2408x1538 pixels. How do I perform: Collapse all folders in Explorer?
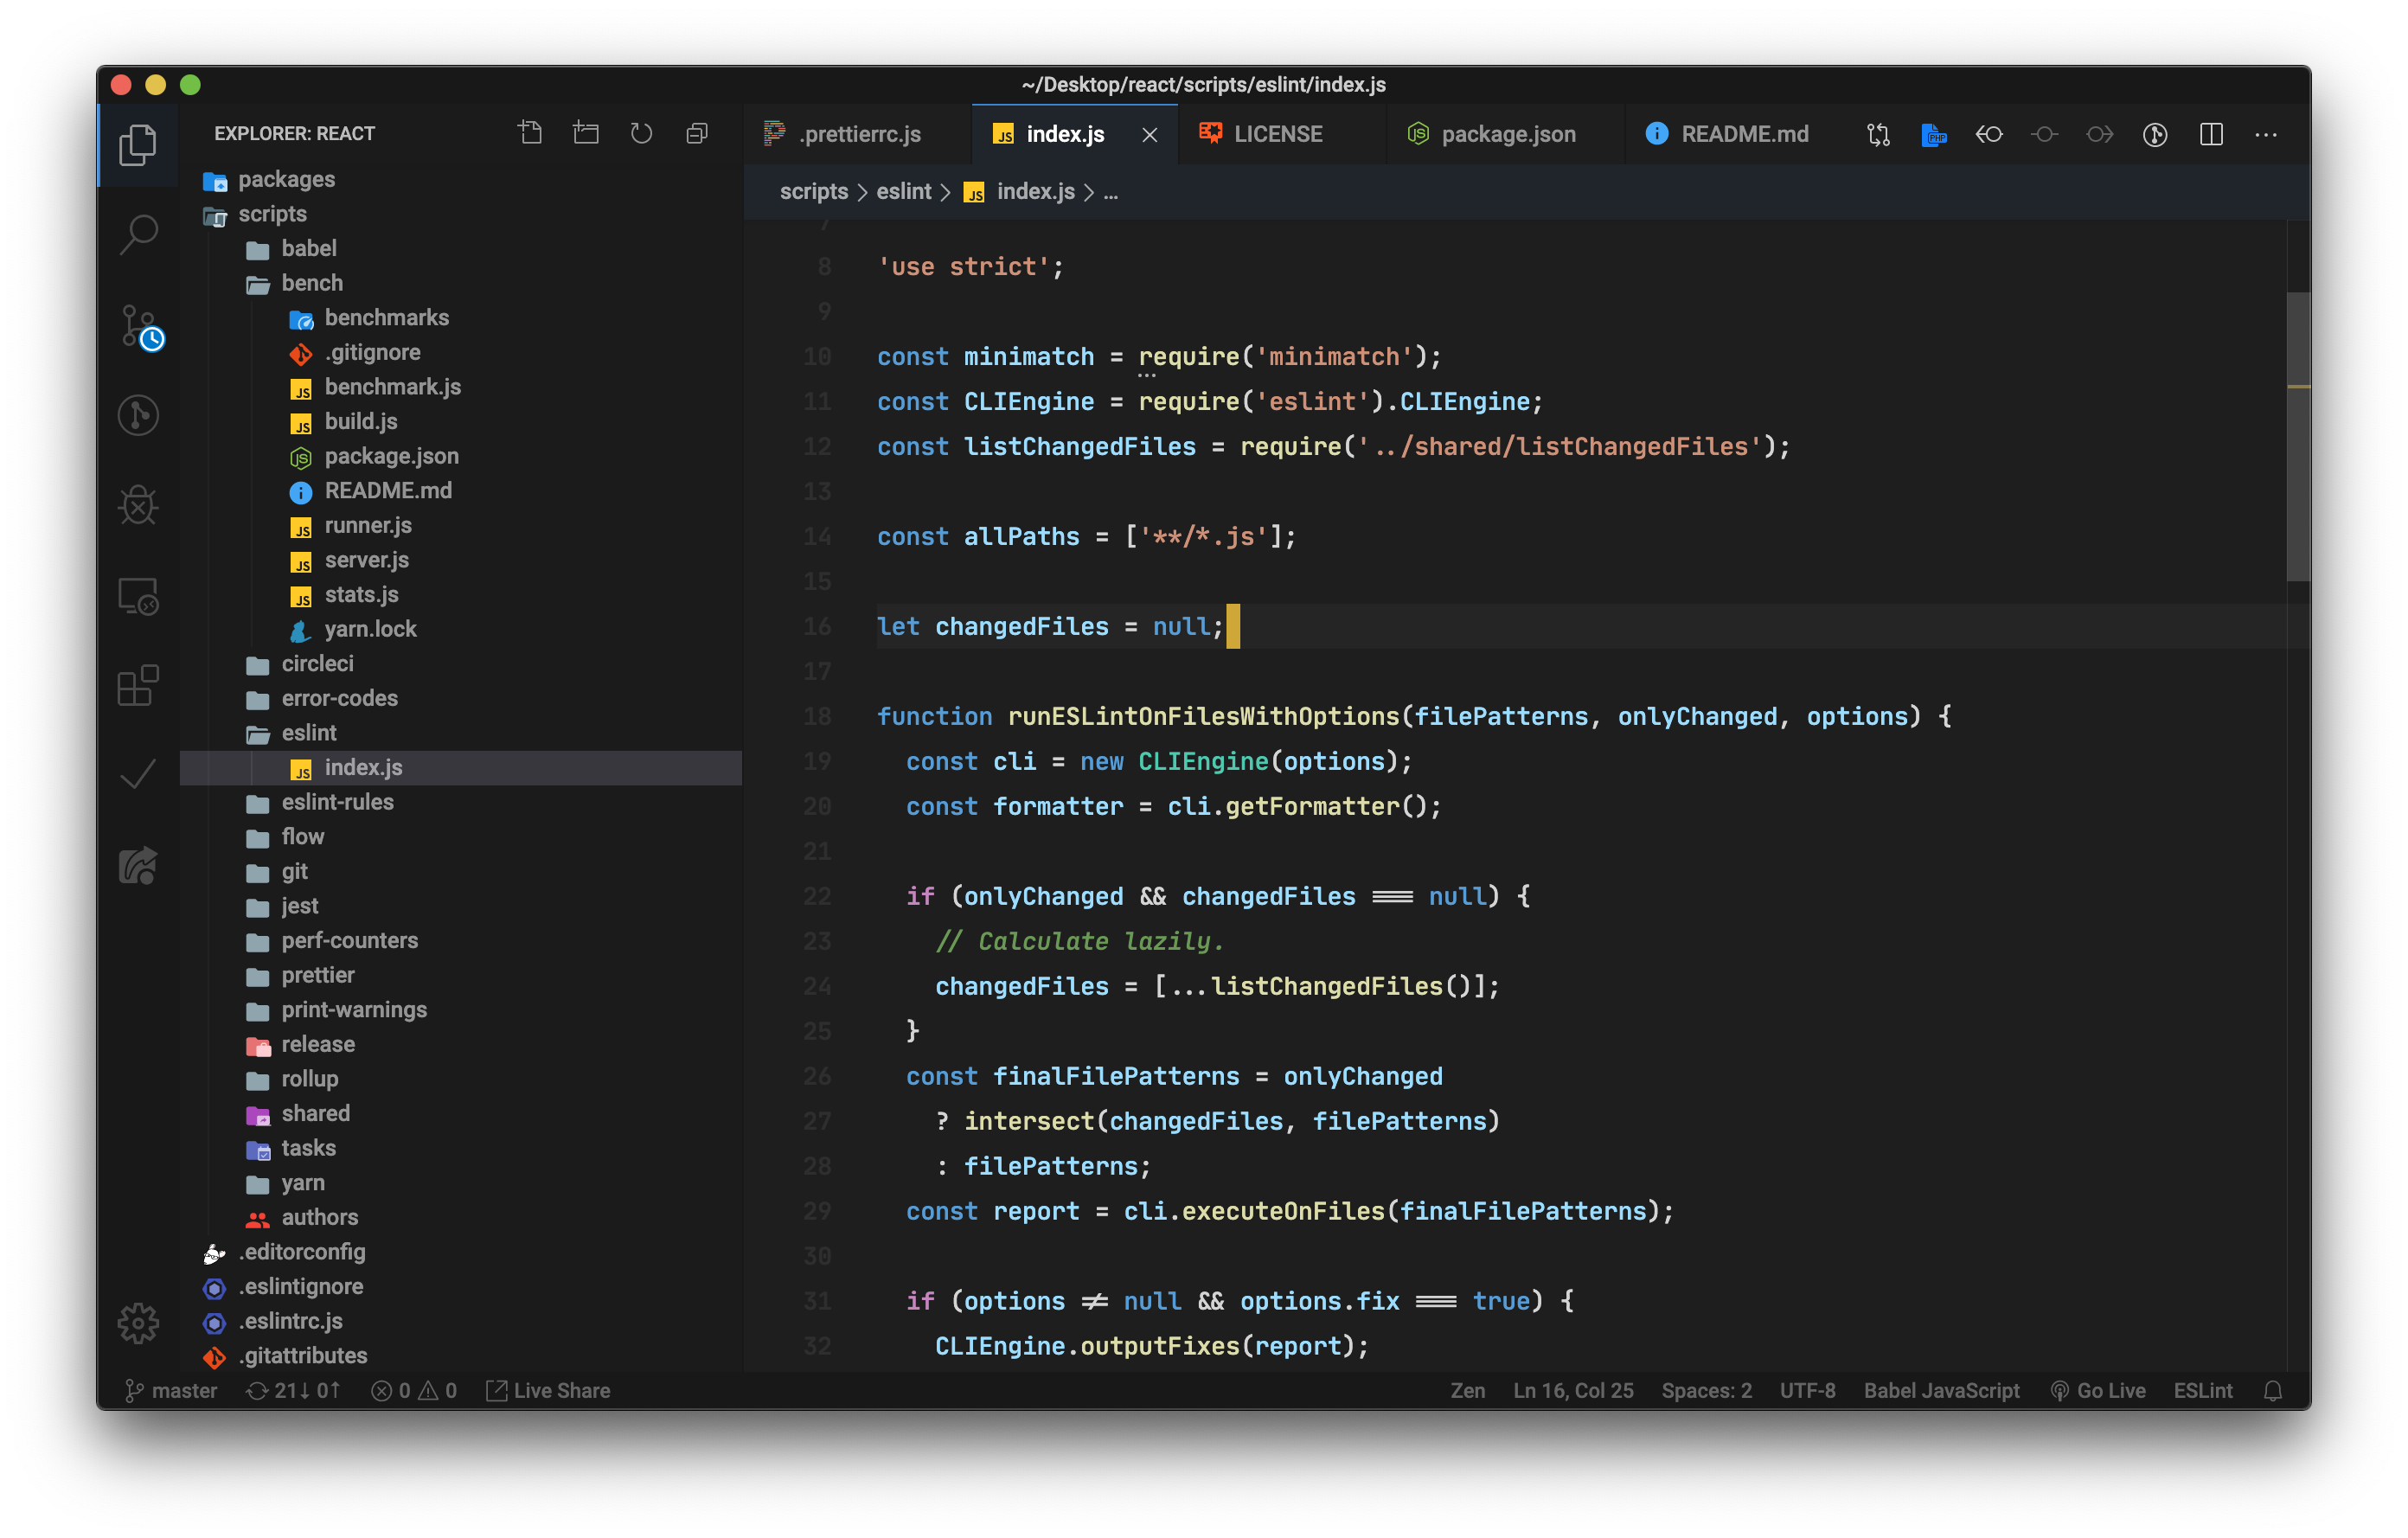[697, 133]
